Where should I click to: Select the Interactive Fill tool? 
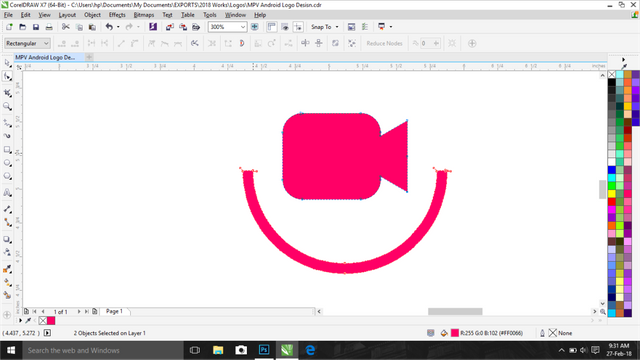(7, 282)
